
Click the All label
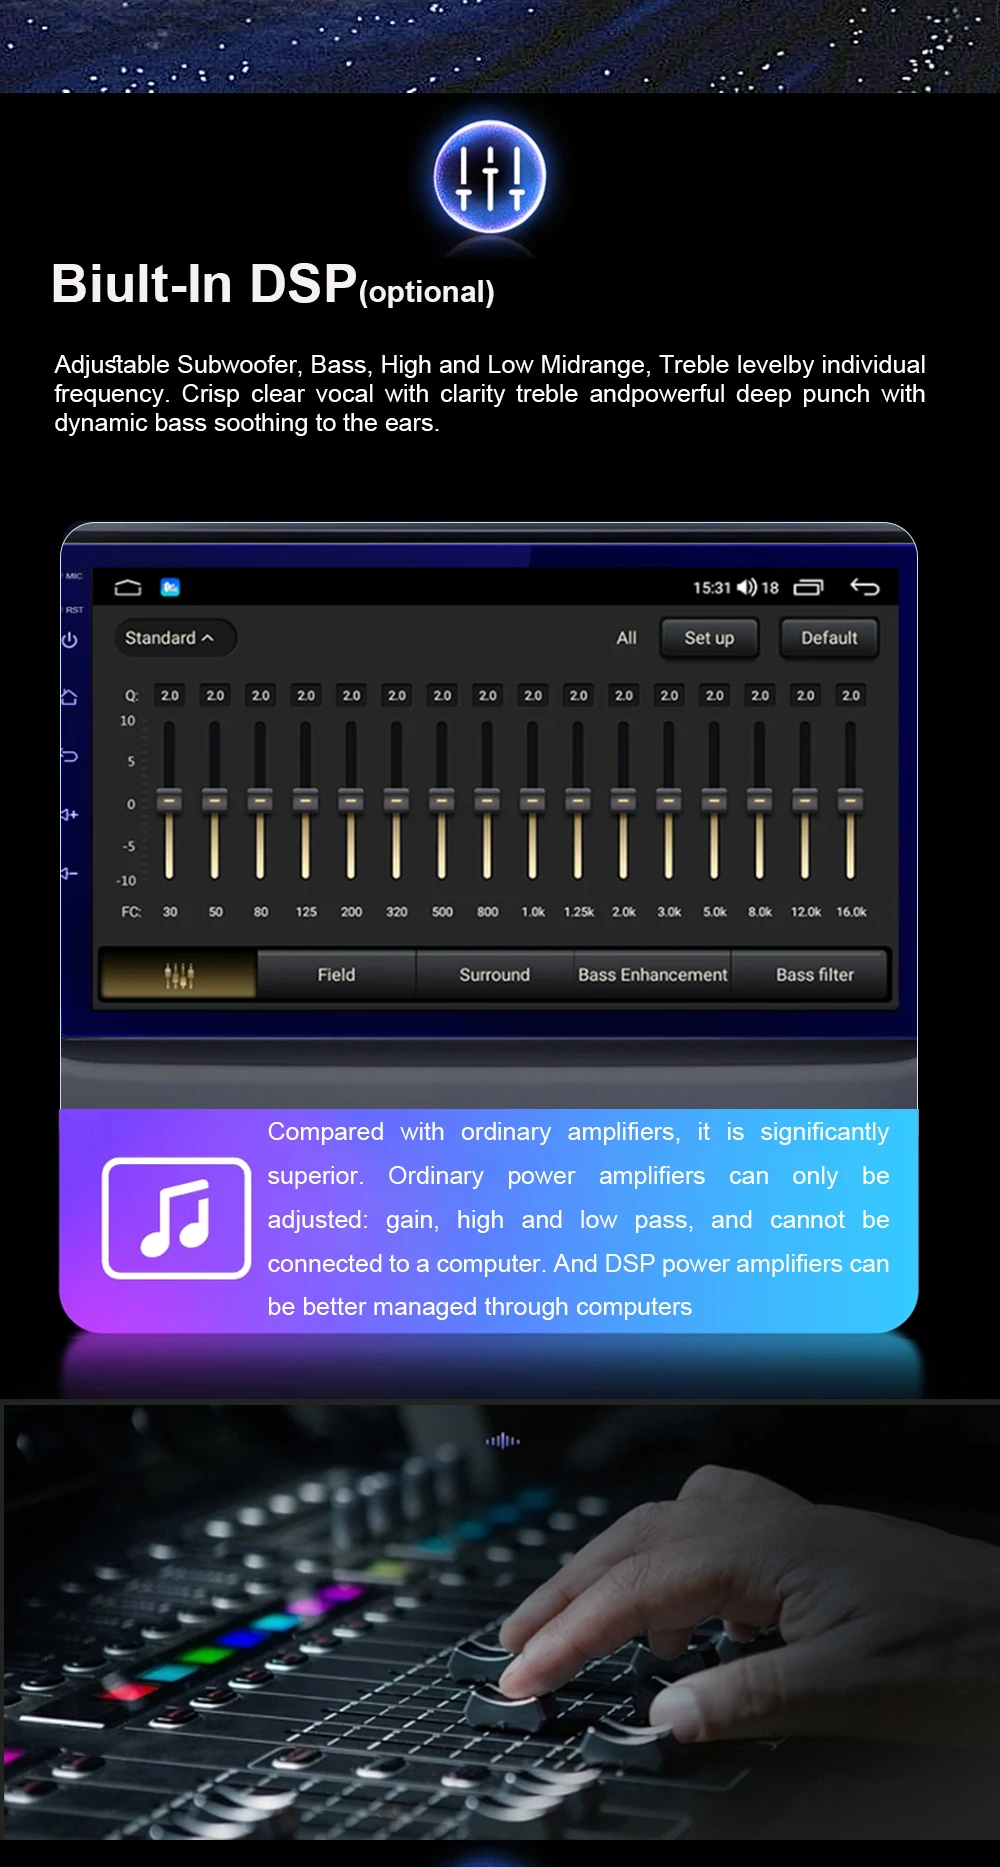click(x=626, y=638)
